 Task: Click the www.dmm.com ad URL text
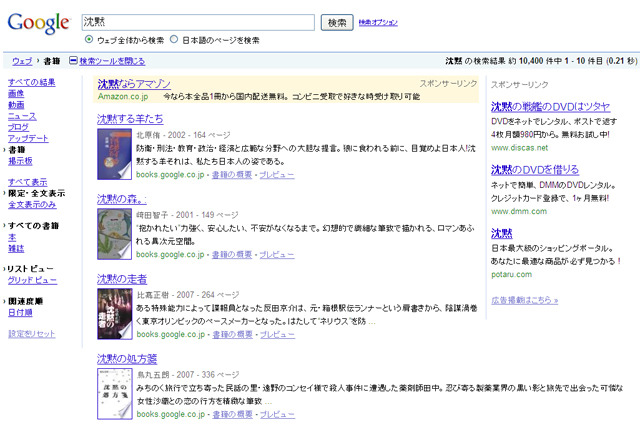(519, 211)
